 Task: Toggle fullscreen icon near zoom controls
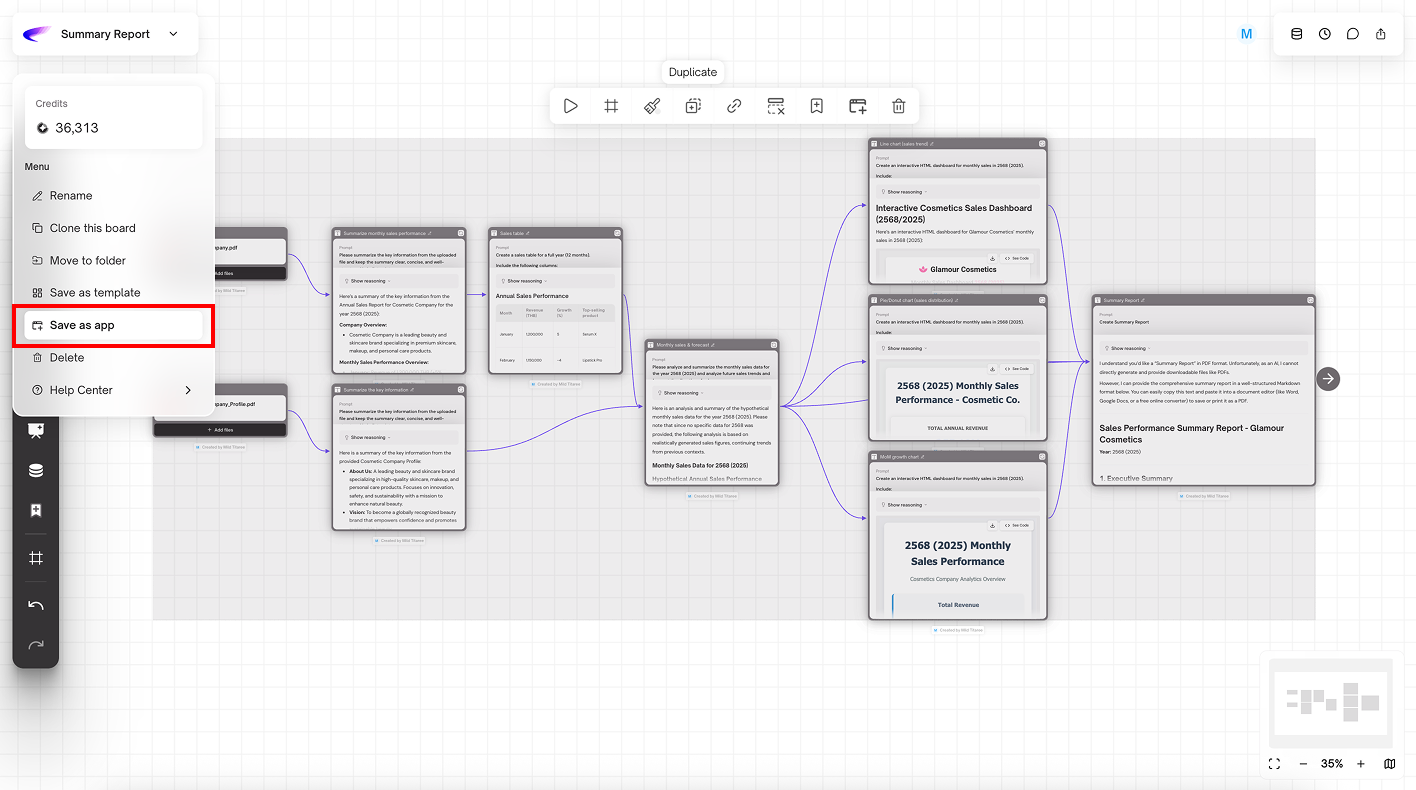[1274, 764]
